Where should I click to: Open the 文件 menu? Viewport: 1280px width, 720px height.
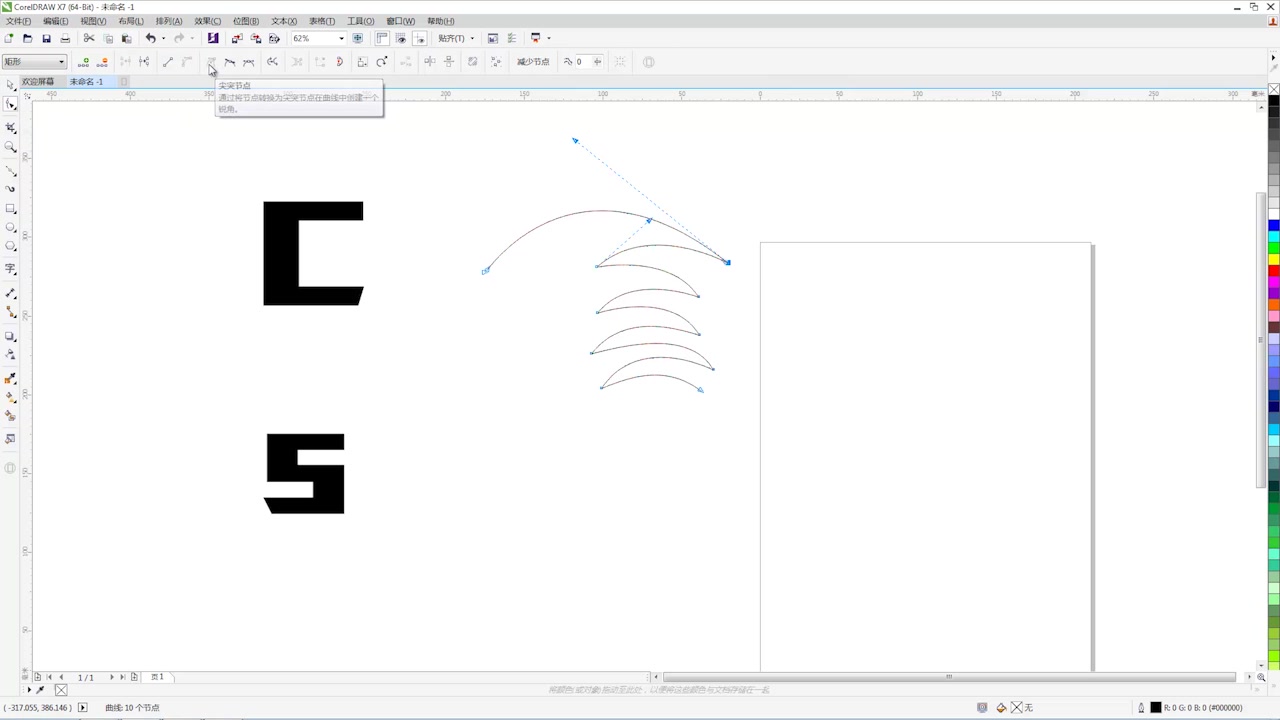[18, 21]
